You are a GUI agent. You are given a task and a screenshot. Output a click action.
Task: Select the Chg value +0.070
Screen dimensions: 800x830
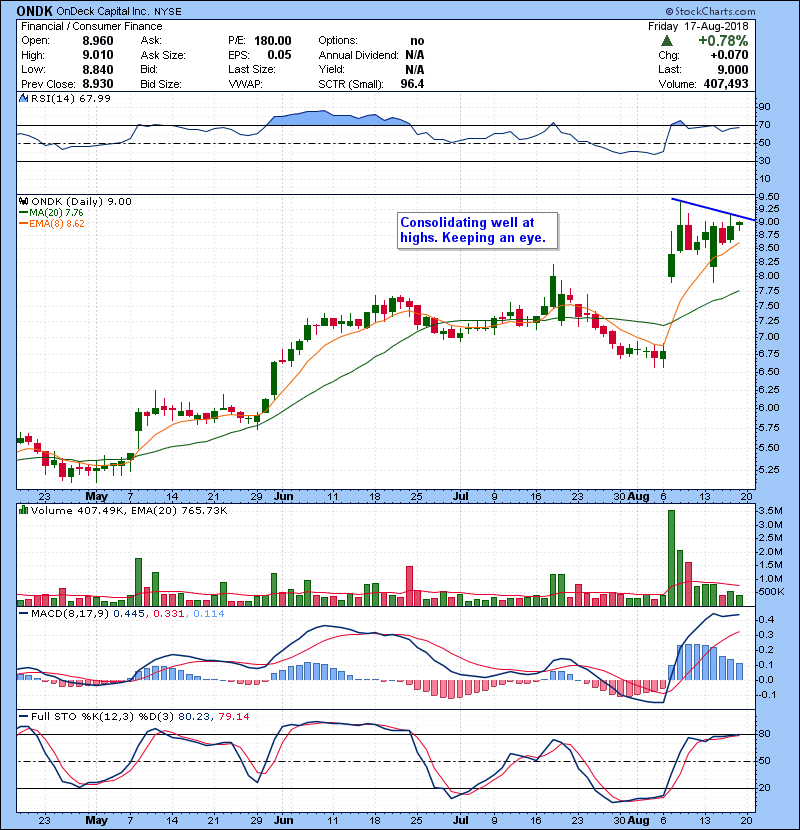(x=730, y=55)
